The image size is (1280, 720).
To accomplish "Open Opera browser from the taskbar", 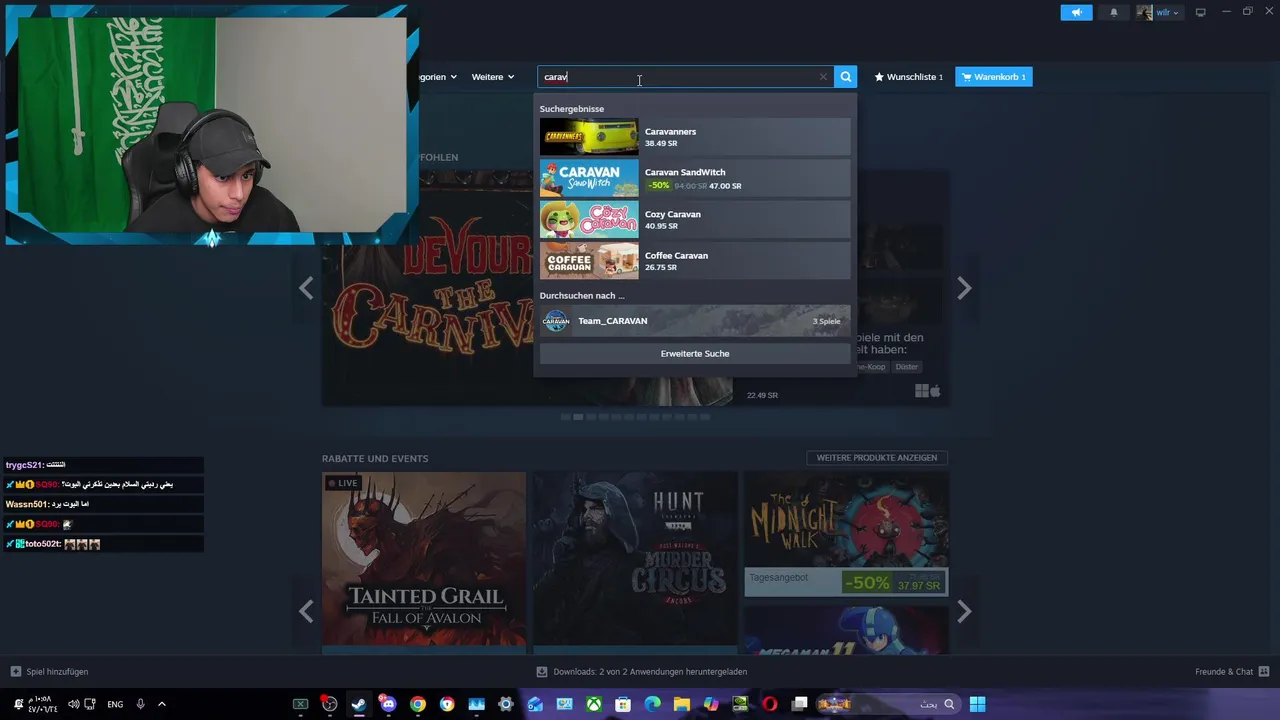I will tap(770, 704).
